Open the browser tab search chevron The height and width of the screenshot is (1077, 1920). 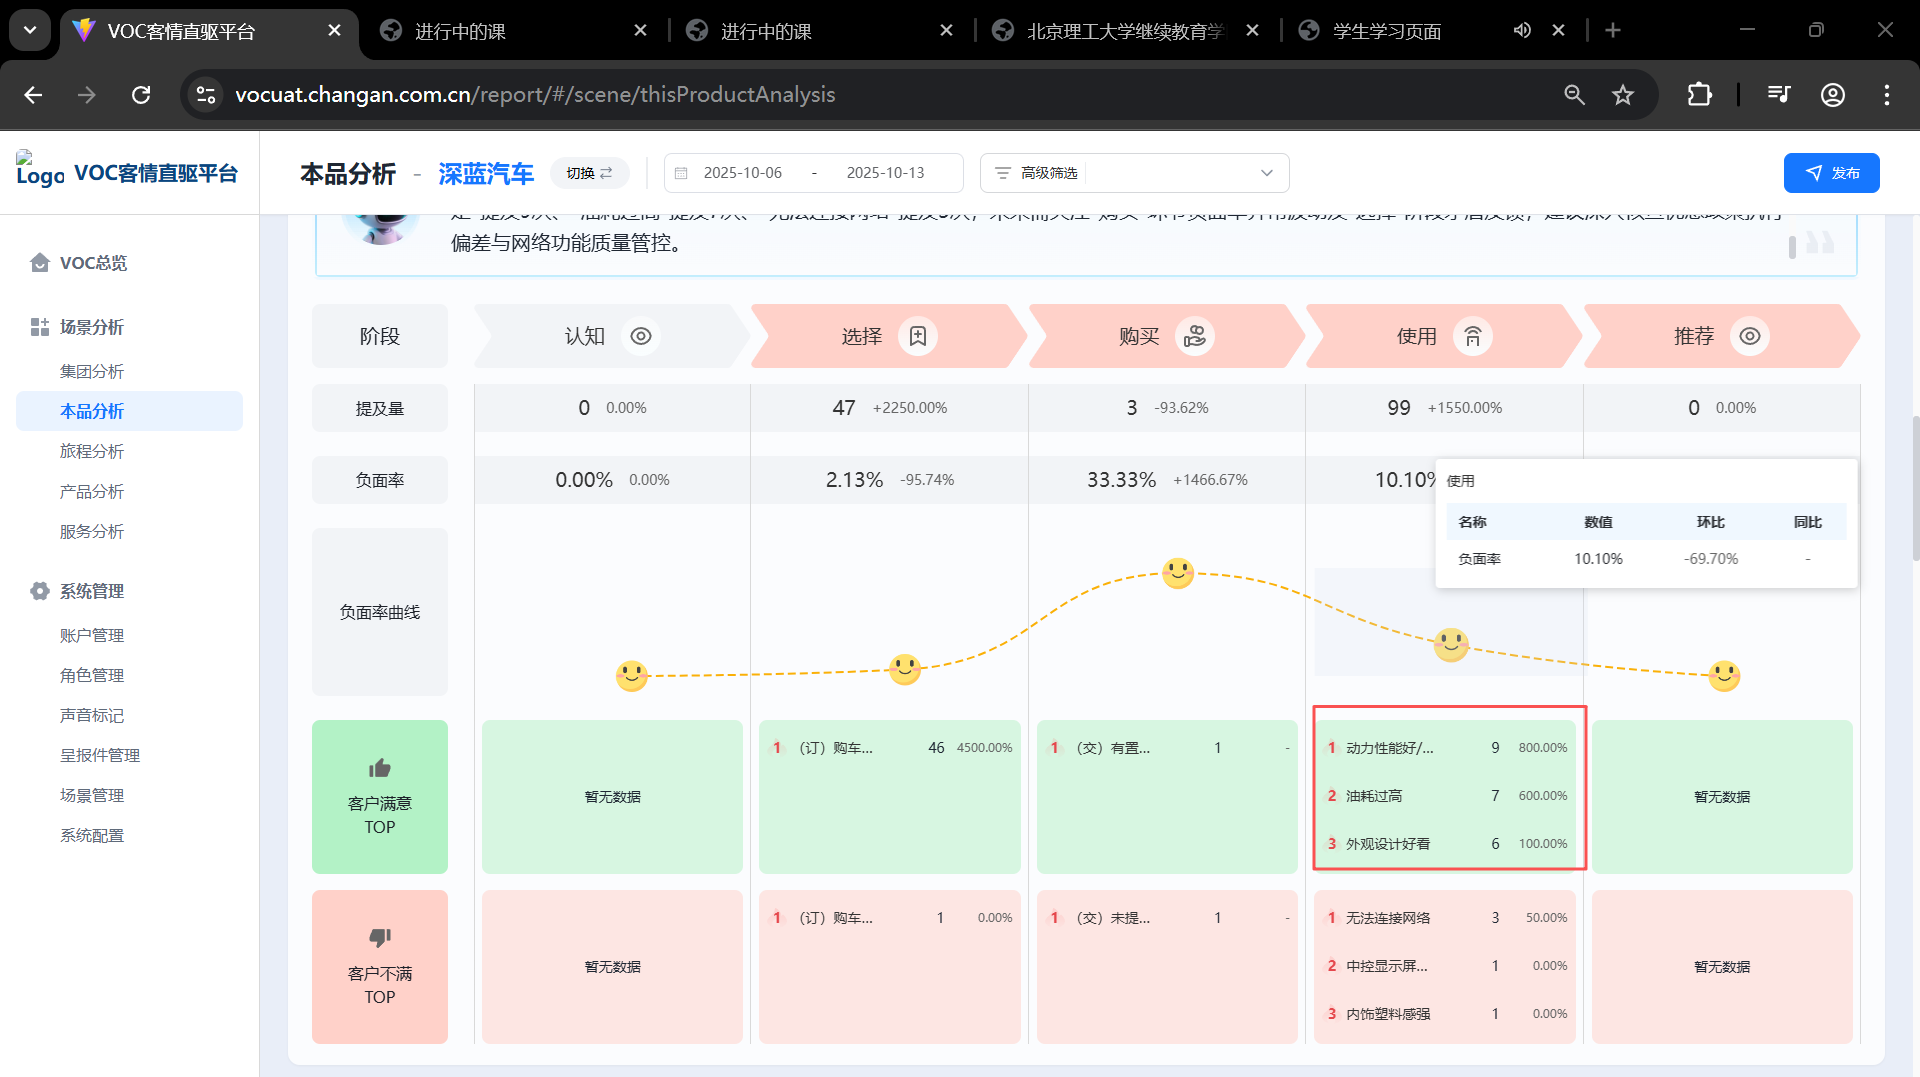(30, 31)
